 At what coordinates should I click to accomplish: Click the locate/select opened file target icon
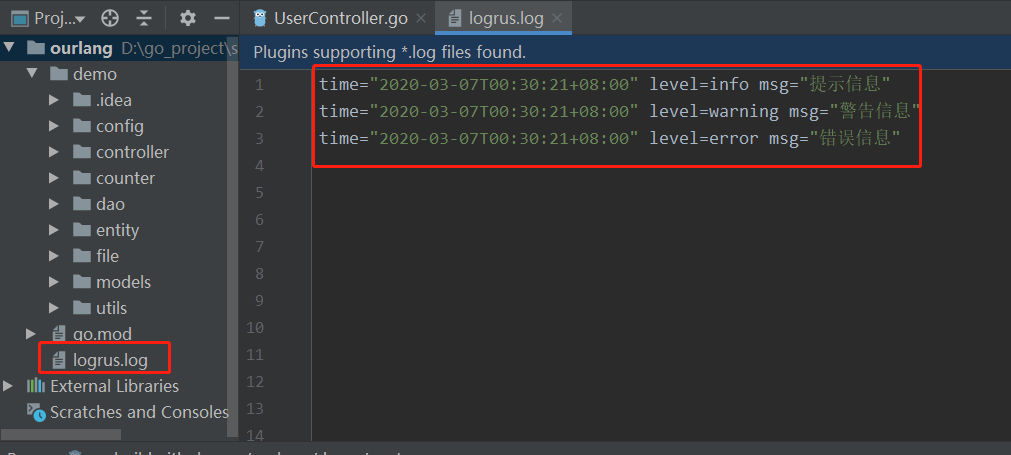[110, 19]
